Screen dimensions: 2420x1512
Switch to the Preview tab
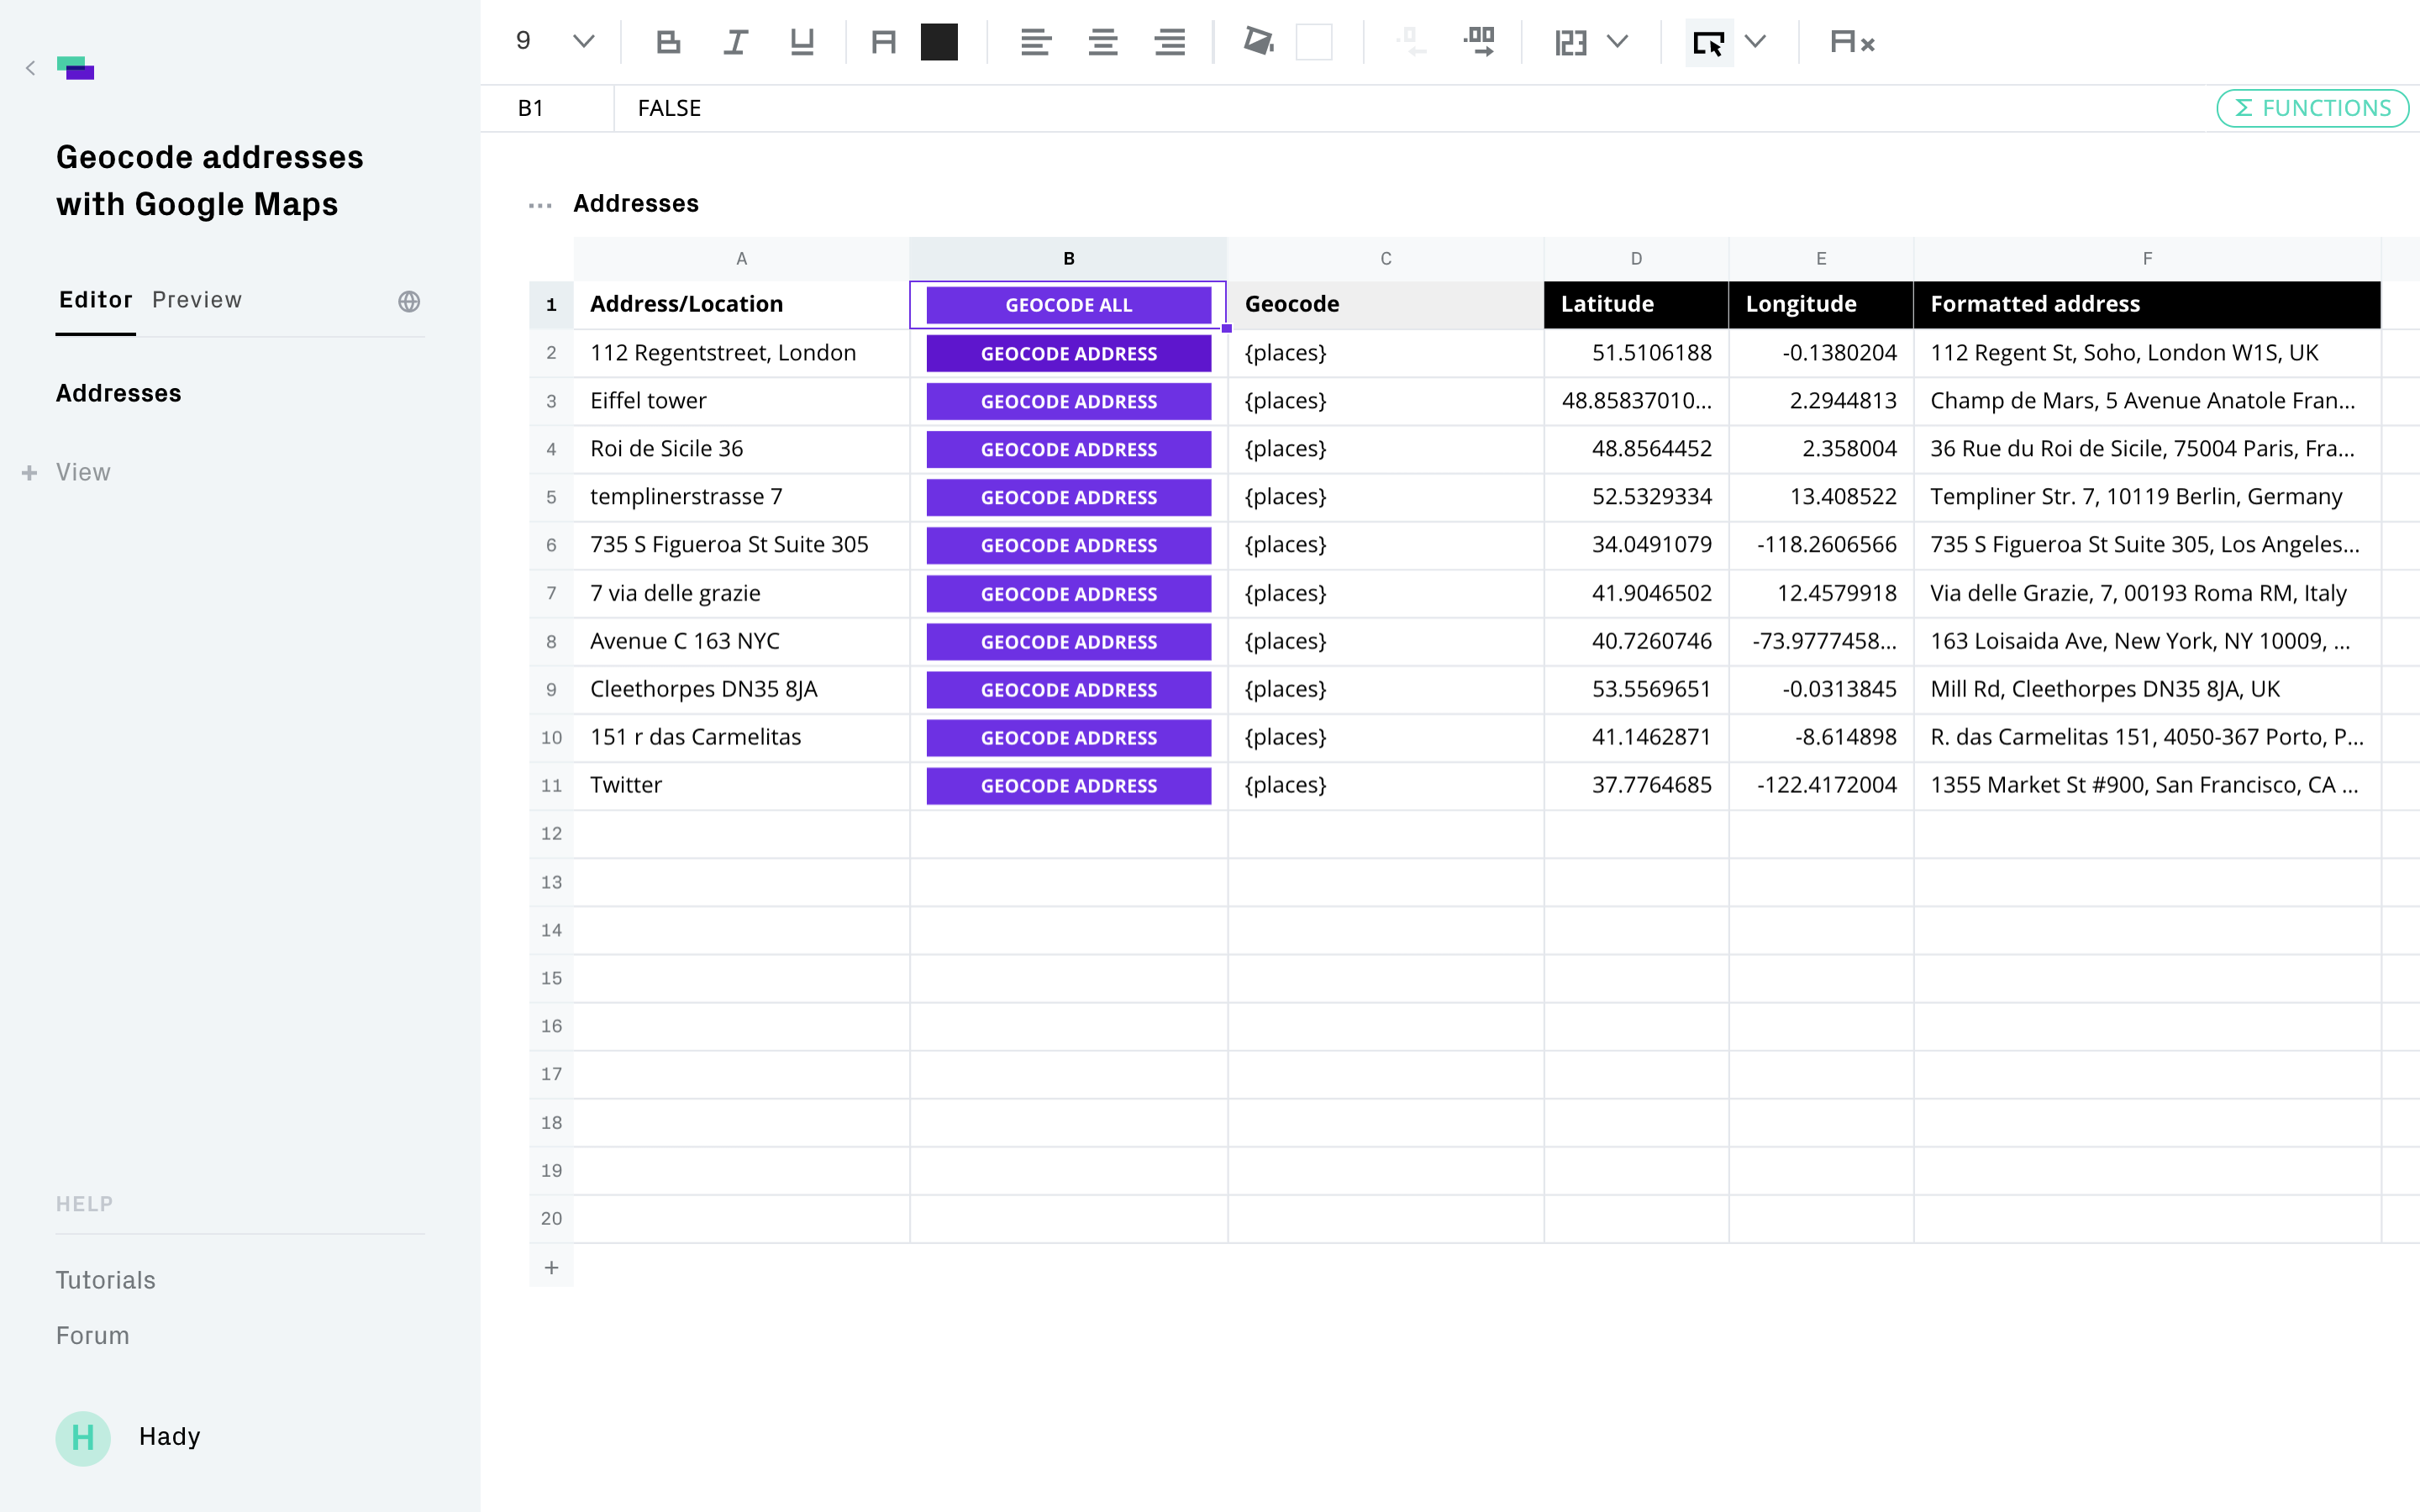coord(196,300)
